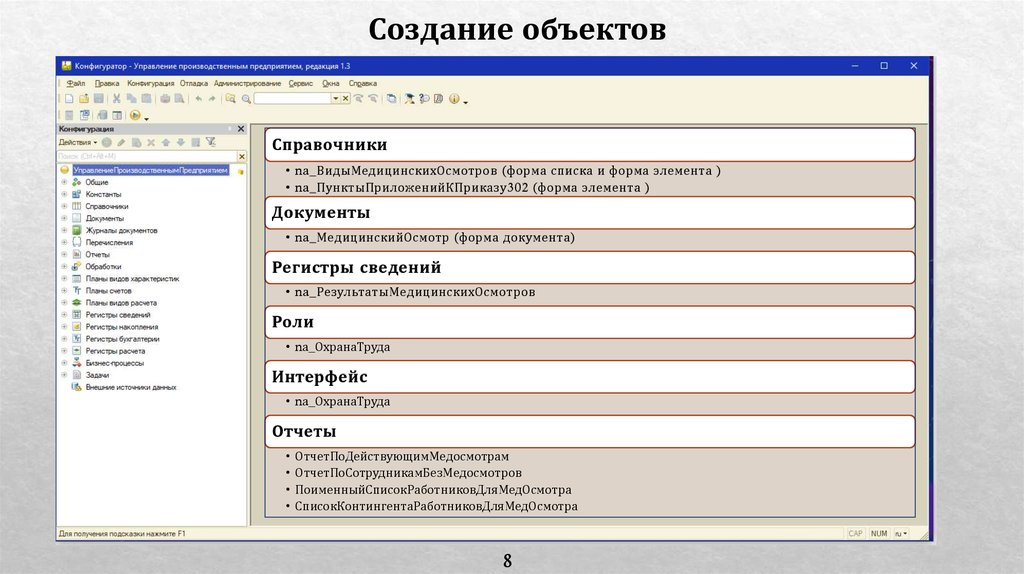This screenshot has width=1024, height=574.
Task: Click the Paste clipboard icon
Action: click(x=146, y=99)
